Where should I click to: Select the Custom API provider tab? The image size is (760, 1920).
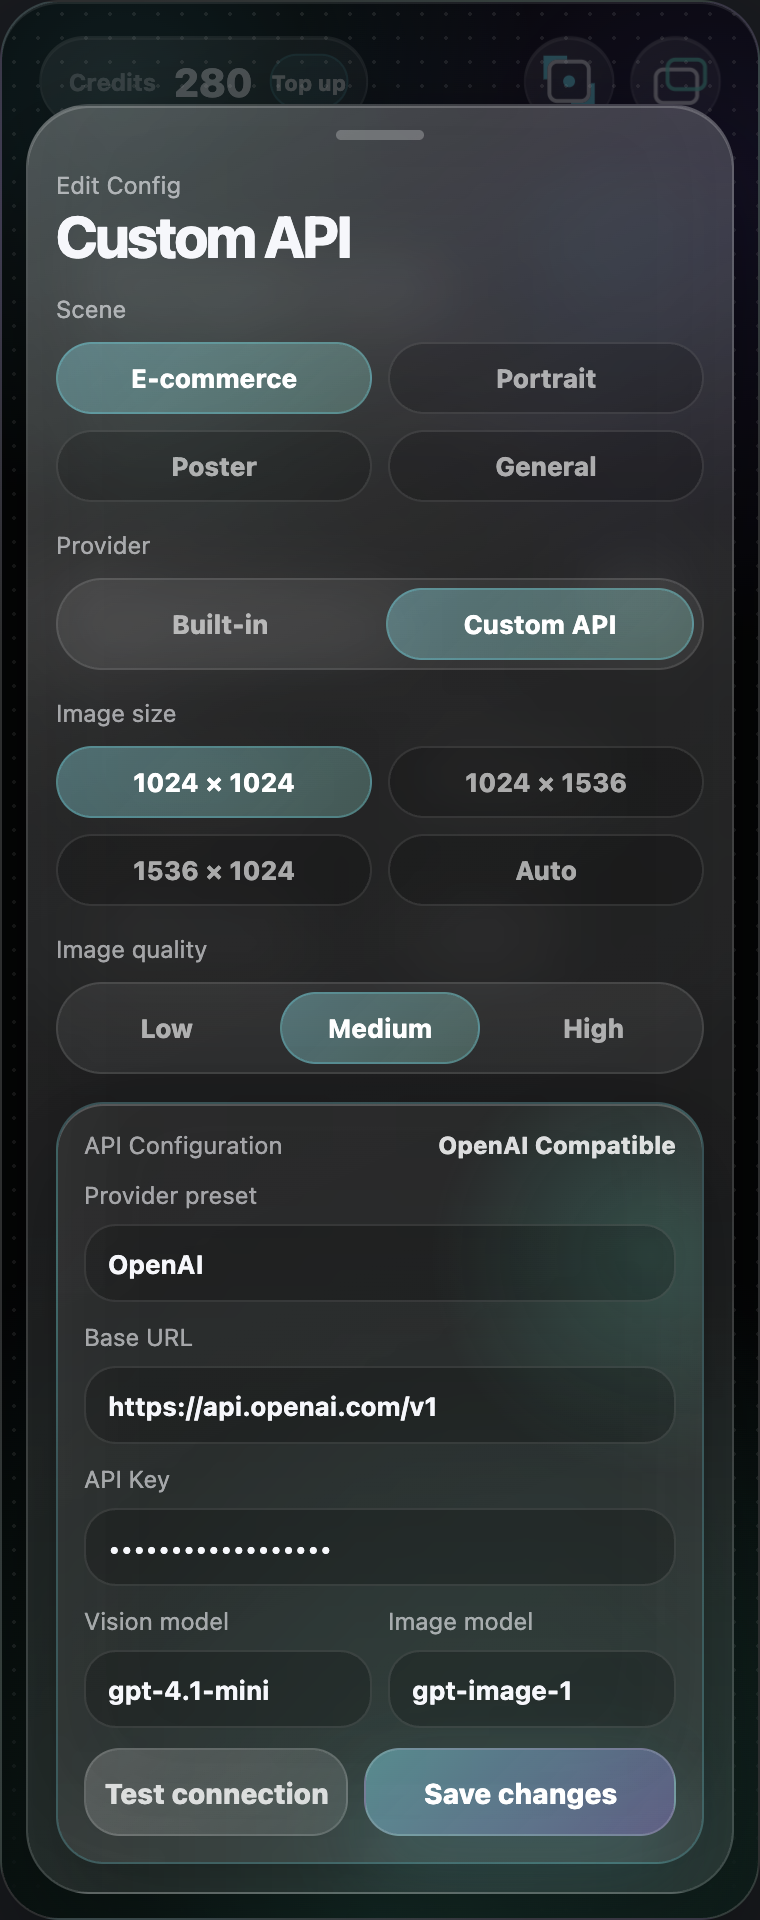tap(540, 624)
